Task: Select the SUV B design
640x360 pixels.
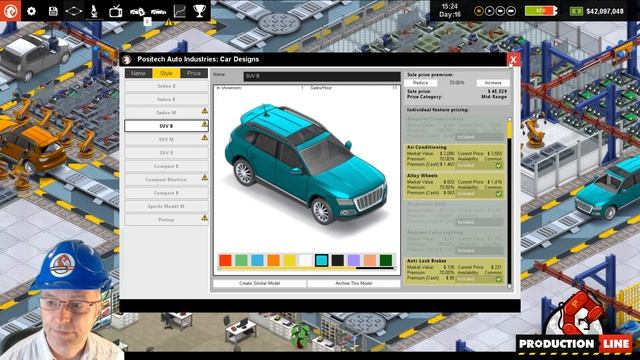Action: 166,126
